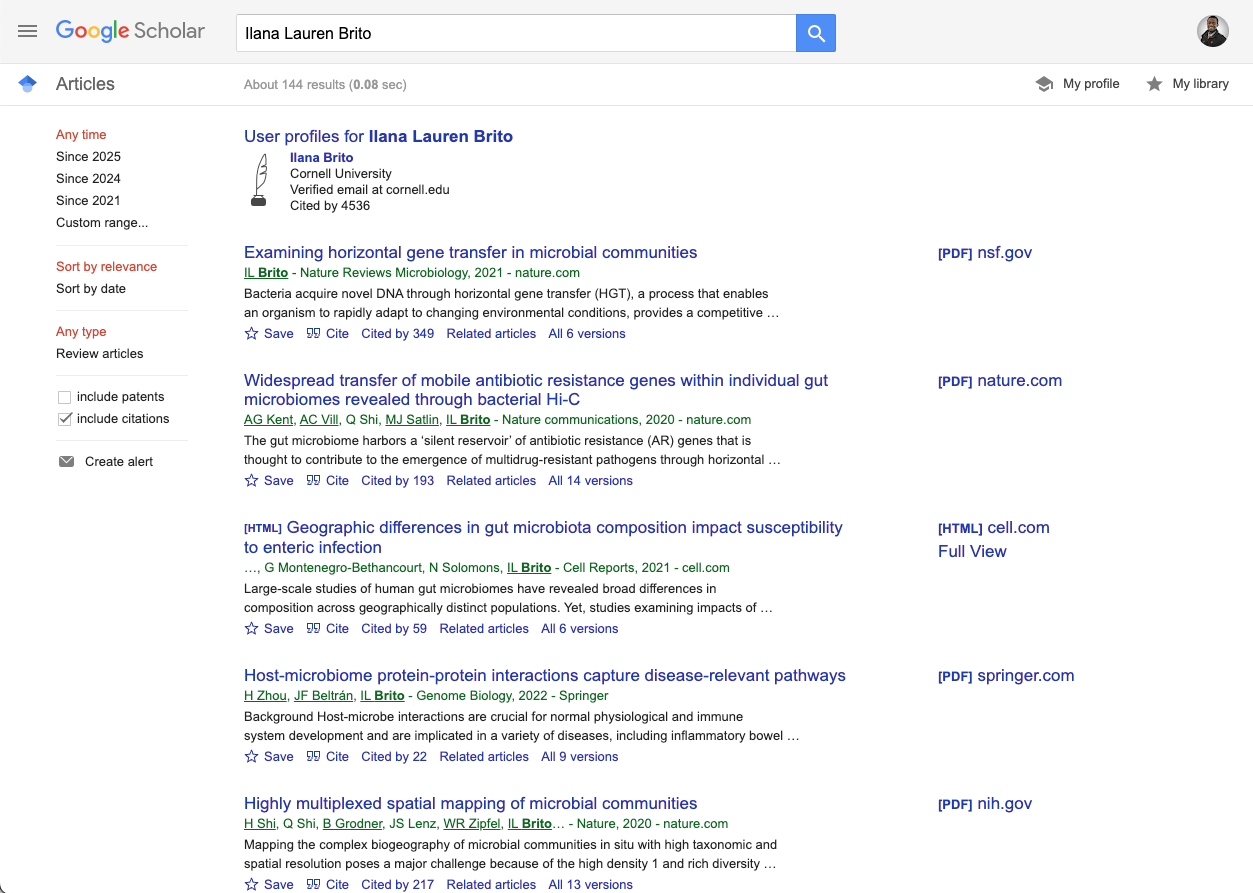Click the quill profile image for Ilana Brito
The height and width of the screenshot is (893, 1253).
tap(259, 179)
